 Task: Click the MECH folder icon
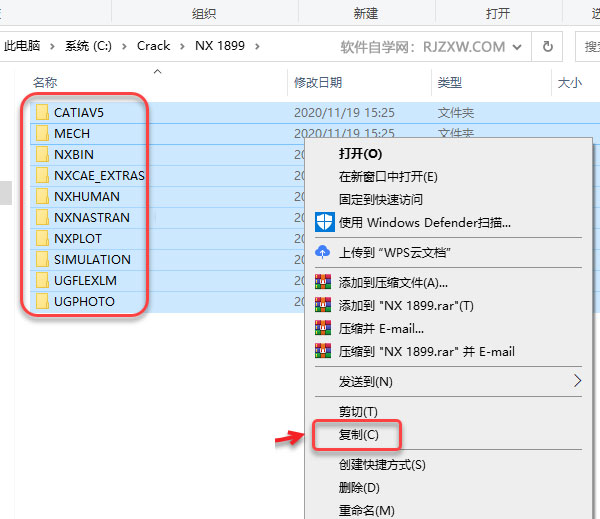tap(42, 134)
